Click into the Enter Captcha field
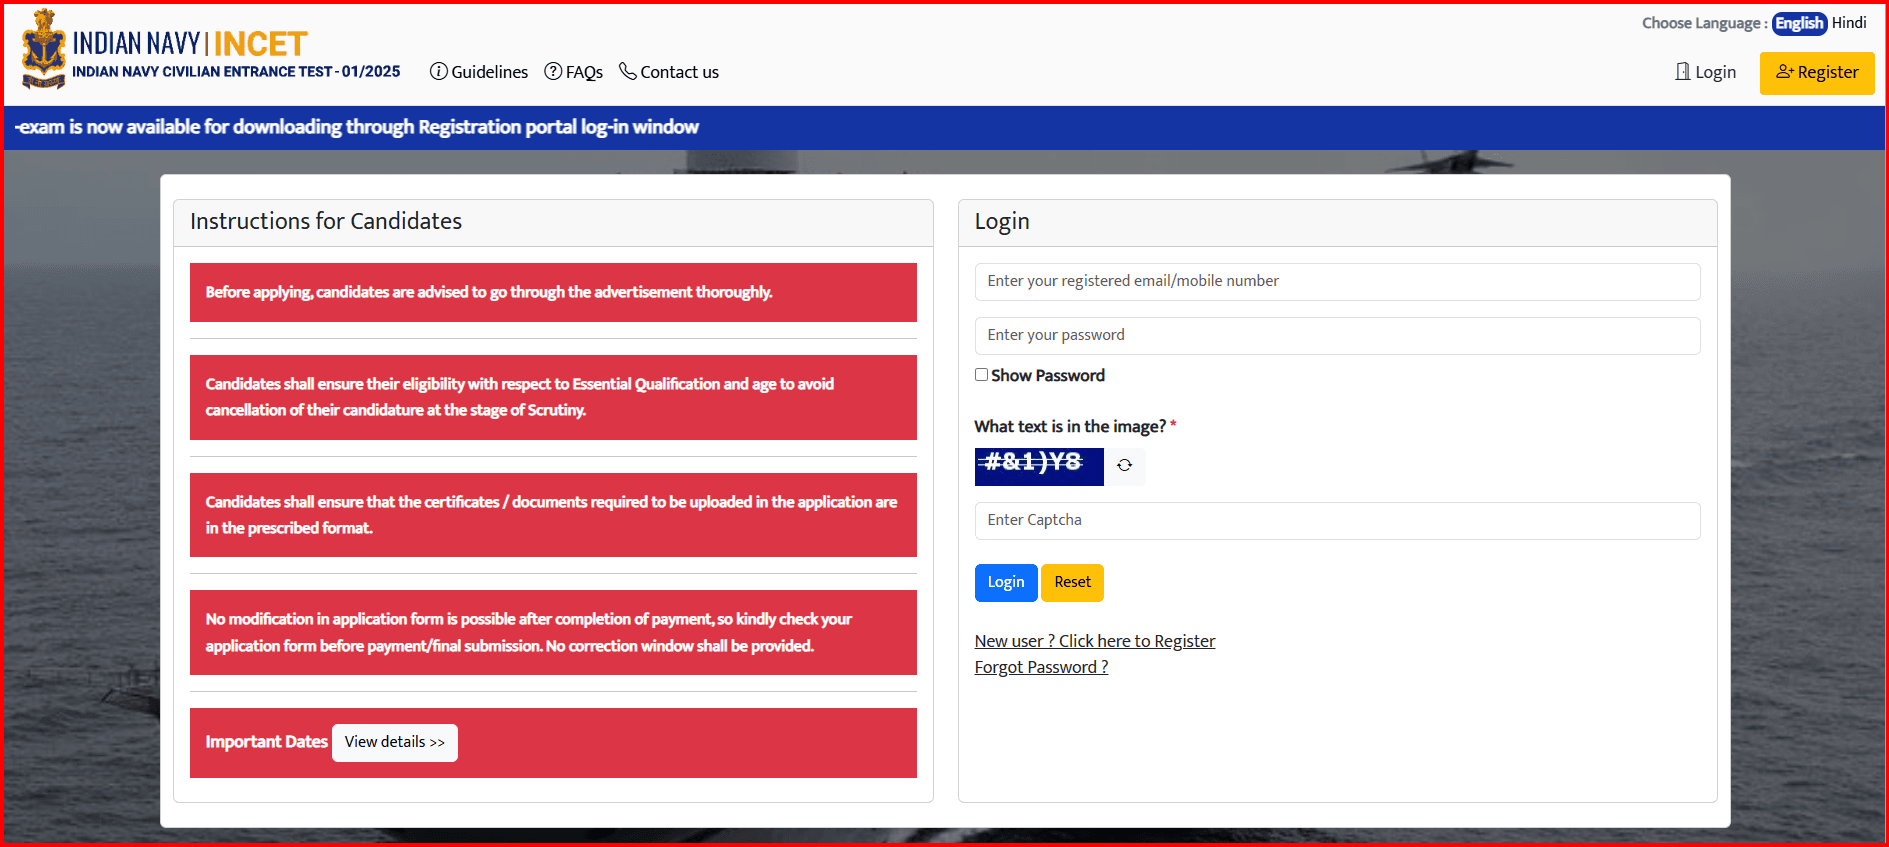The width and height of the screenshot is (1889, 847). pos(1337,521)
